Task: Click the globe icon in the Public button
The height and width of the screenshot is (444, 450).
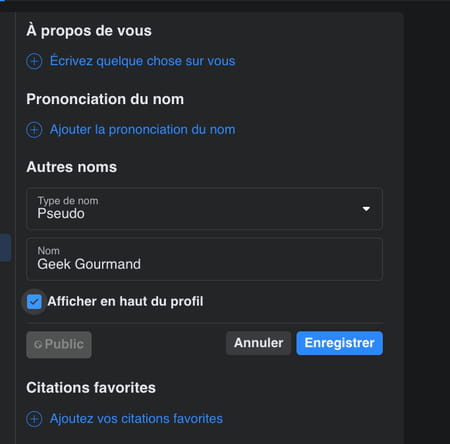Action: click(x=38, y=345)
